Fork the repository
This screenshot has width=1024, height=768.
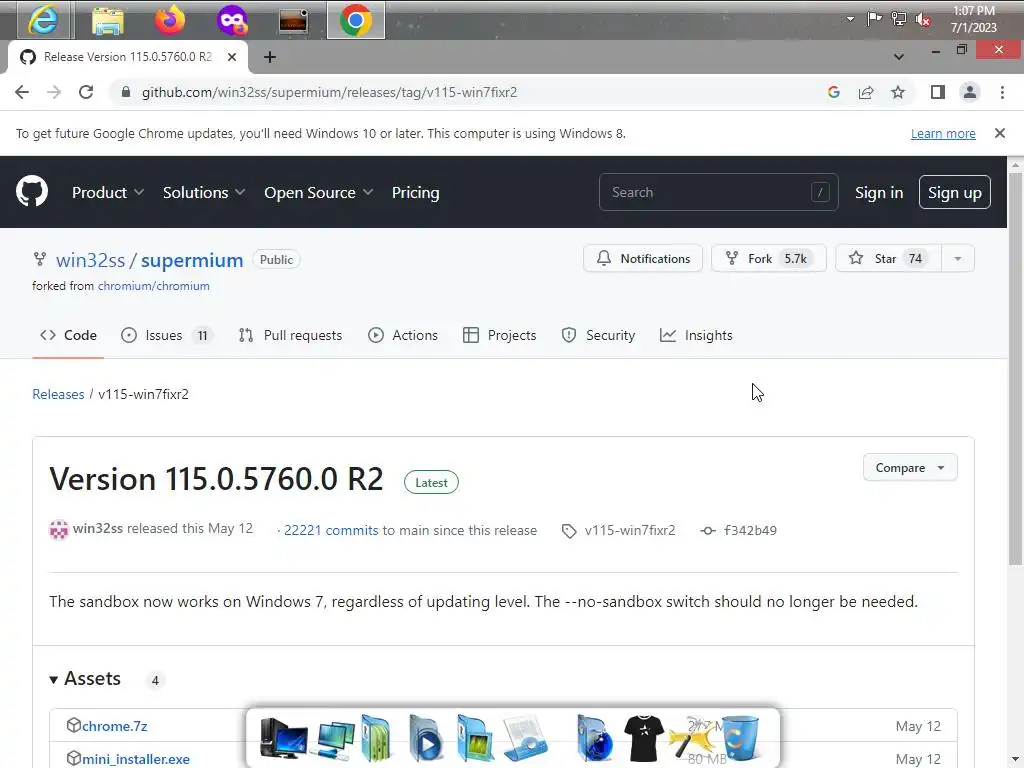769,259
